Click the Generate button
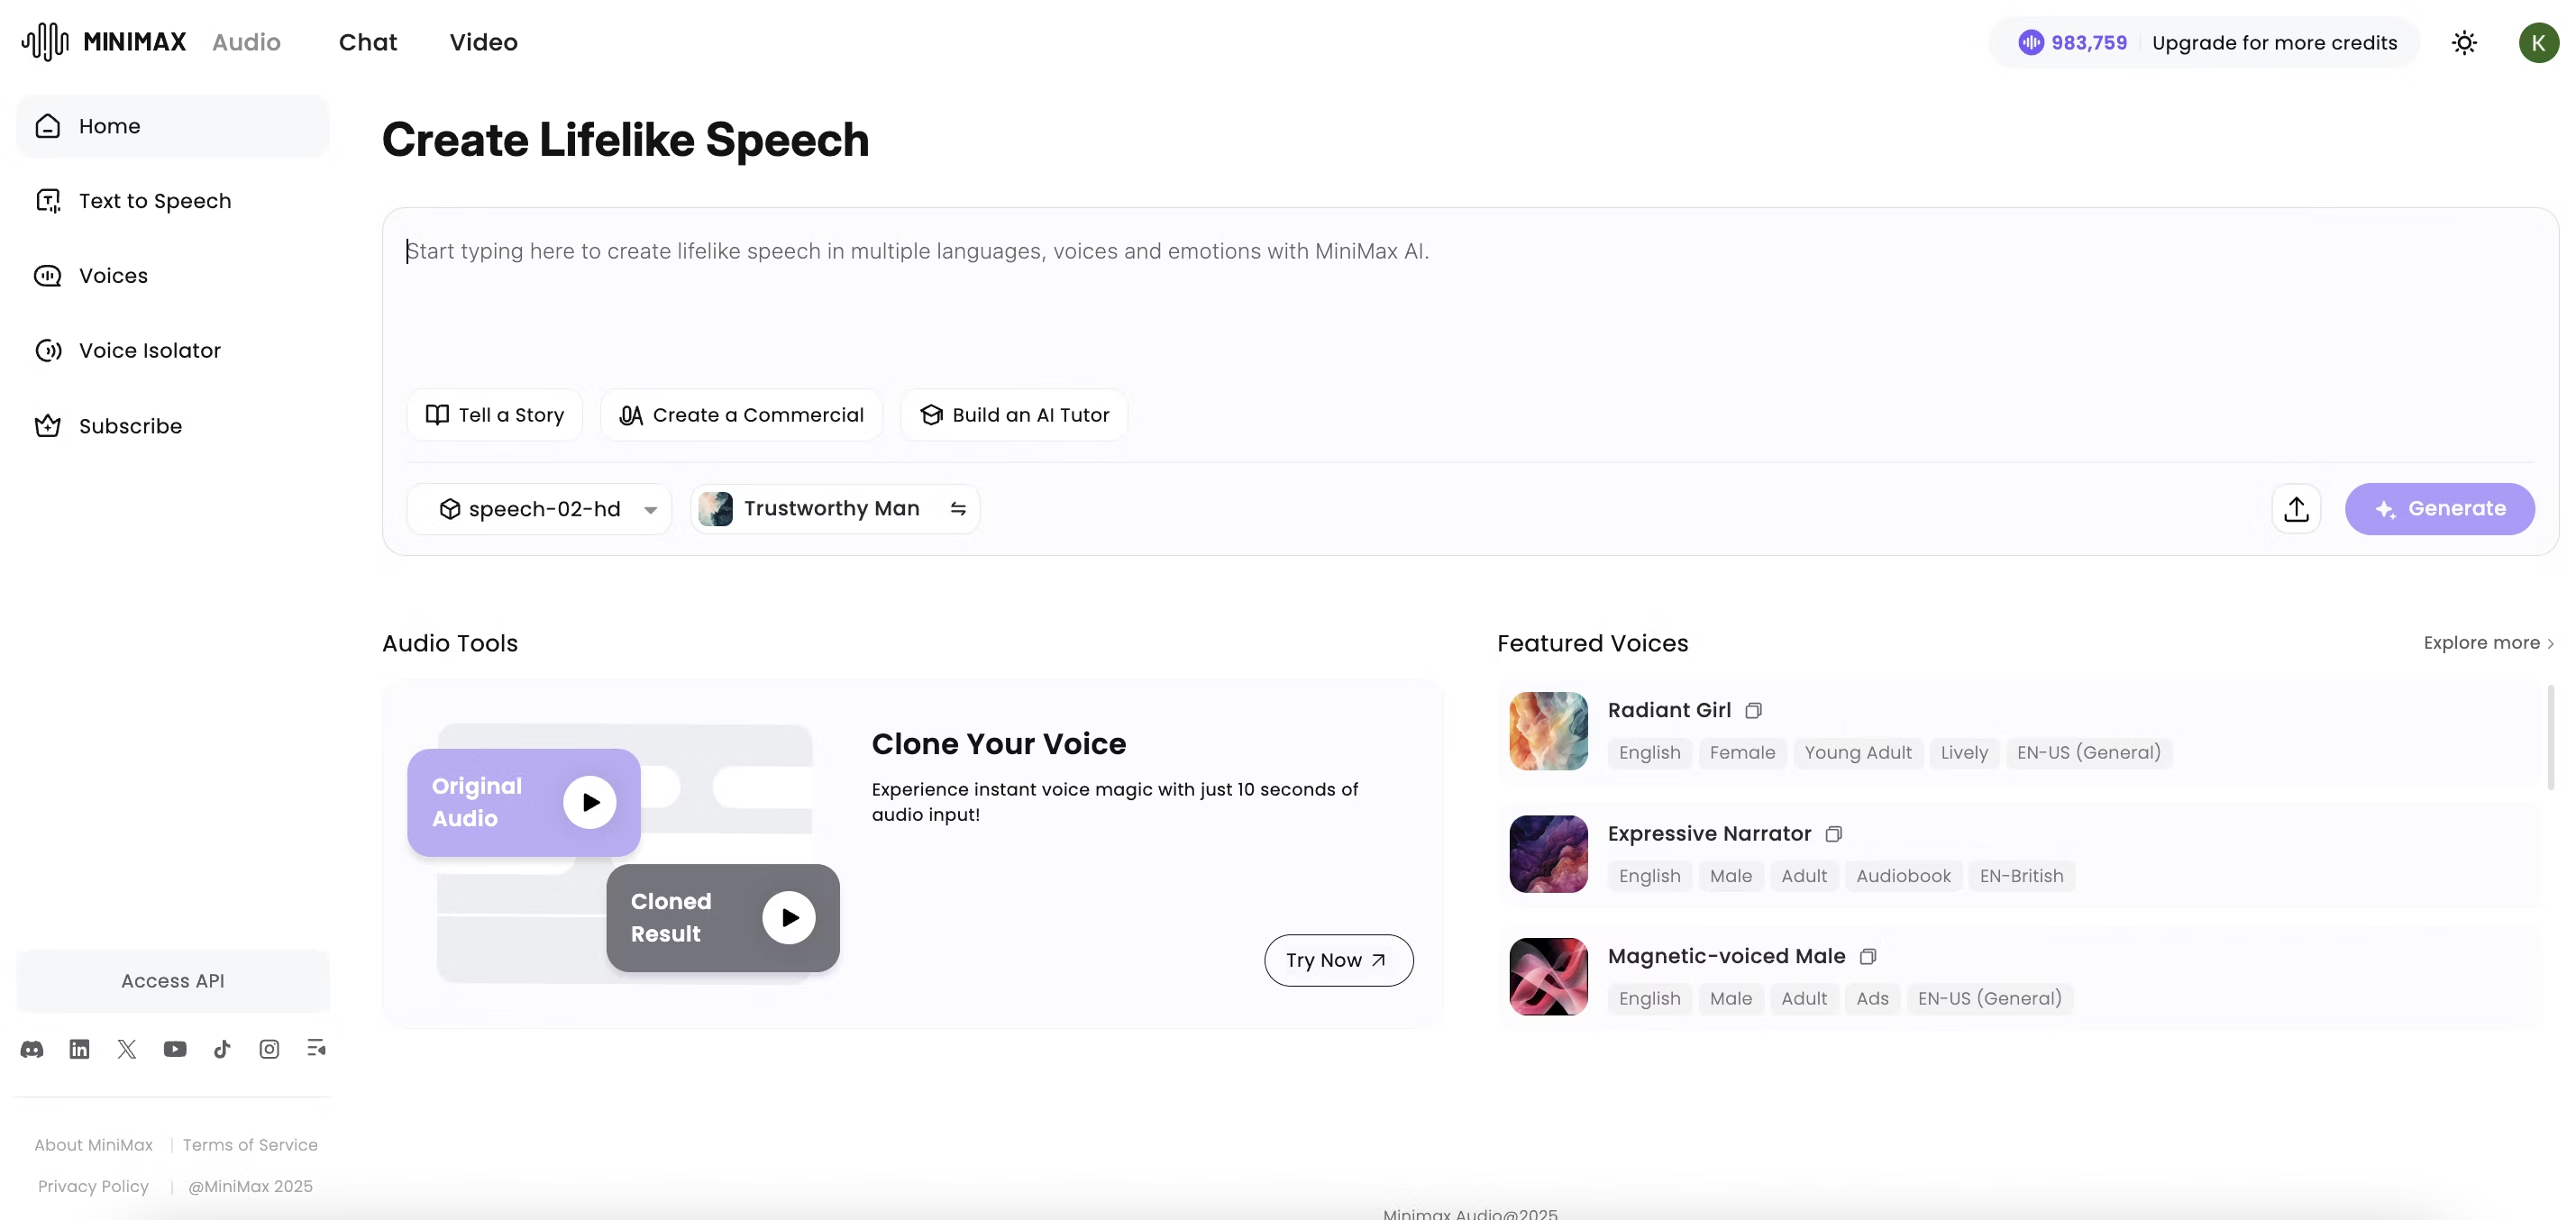Viewport: 2576px width, 1220px height. [x=2439, y=509]
